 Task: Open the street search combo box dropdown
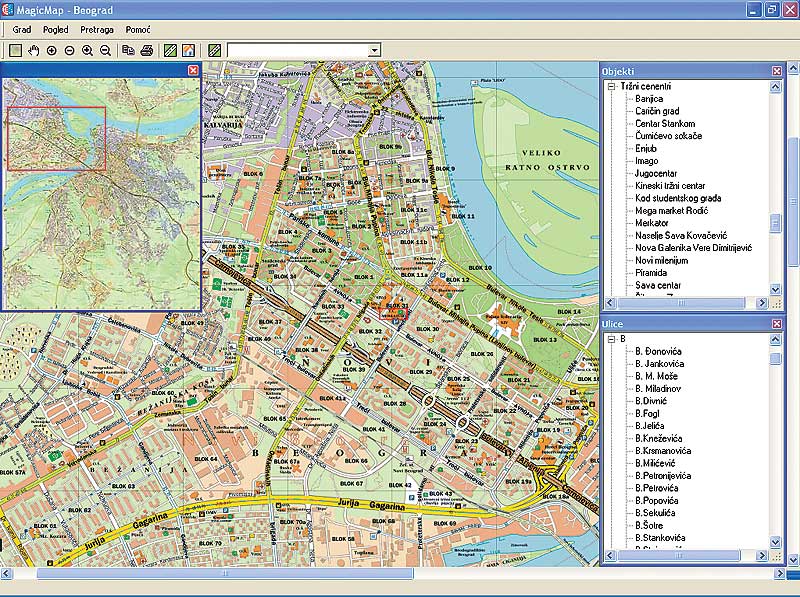tap(374, 50)
